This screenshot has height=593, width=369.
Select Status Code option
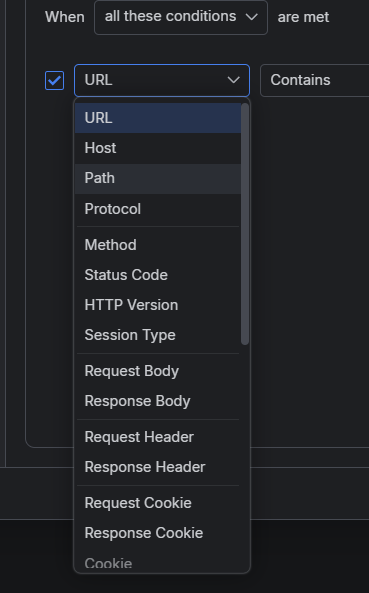(x=158, y=275)
